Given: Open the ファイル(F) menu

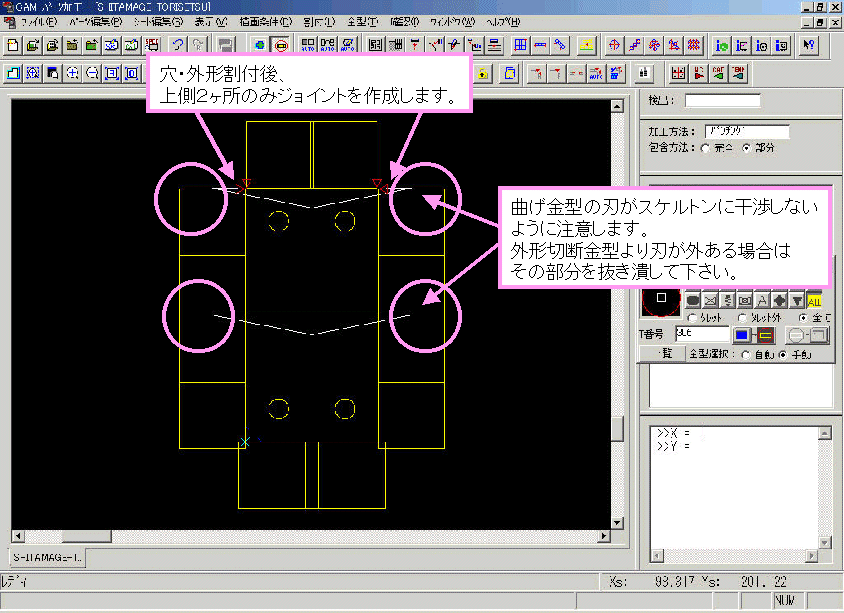Looking at the screenshot, I should pos(38,22).
